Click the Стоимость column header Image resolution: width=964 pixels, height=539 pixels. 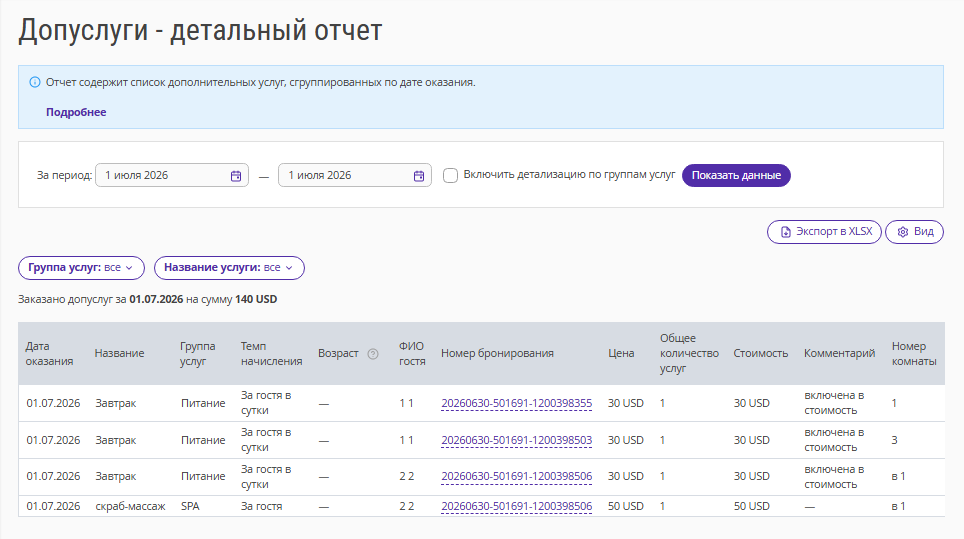tap(761, 353)
